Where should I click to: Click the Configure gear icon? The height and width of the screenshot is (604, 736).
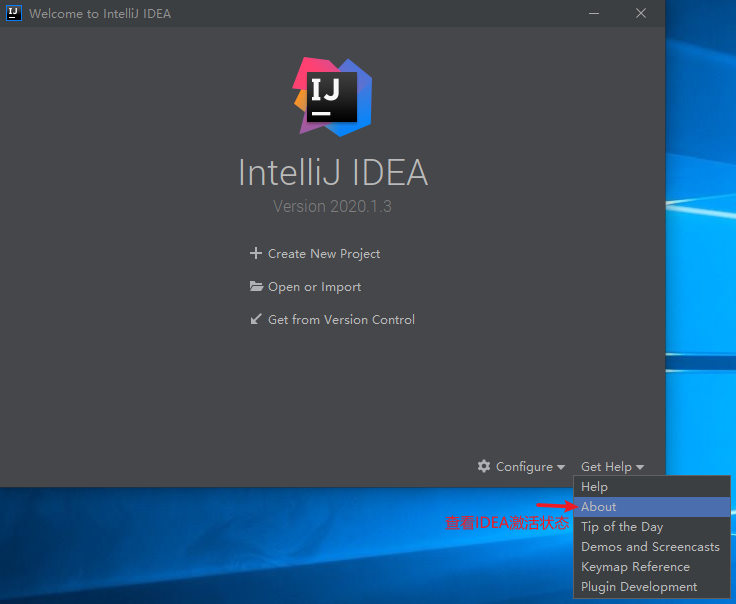tap(484, 466)
